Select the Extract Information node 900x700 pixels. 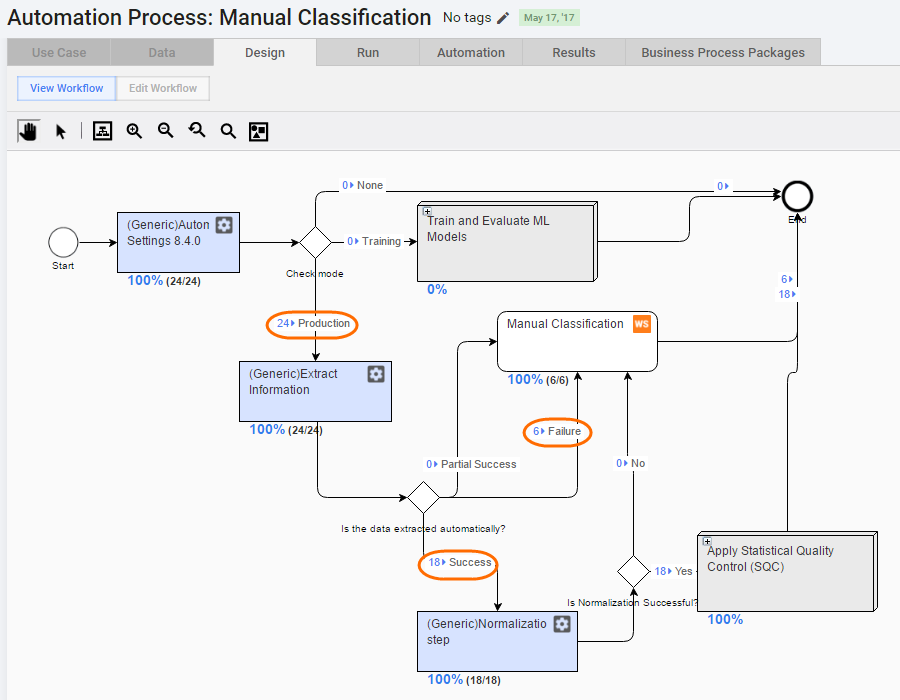tap(315, 391)
